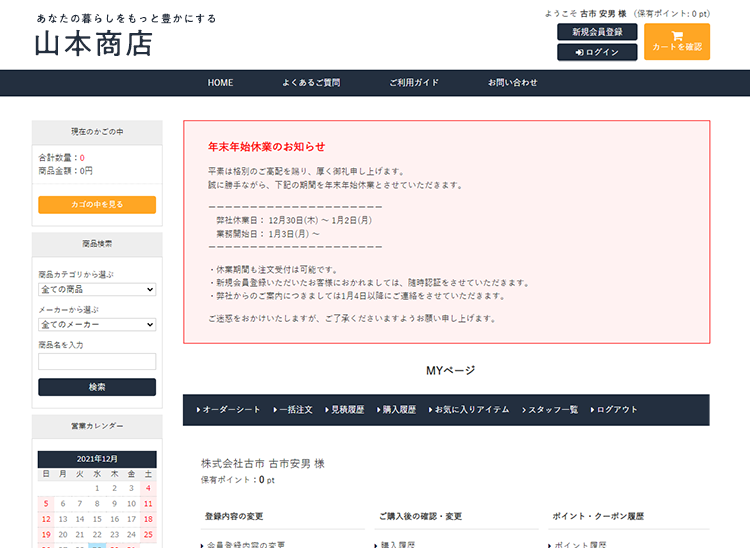
Task: Select 一括注文 bulk order tab
Action: (x=293, y=410)
